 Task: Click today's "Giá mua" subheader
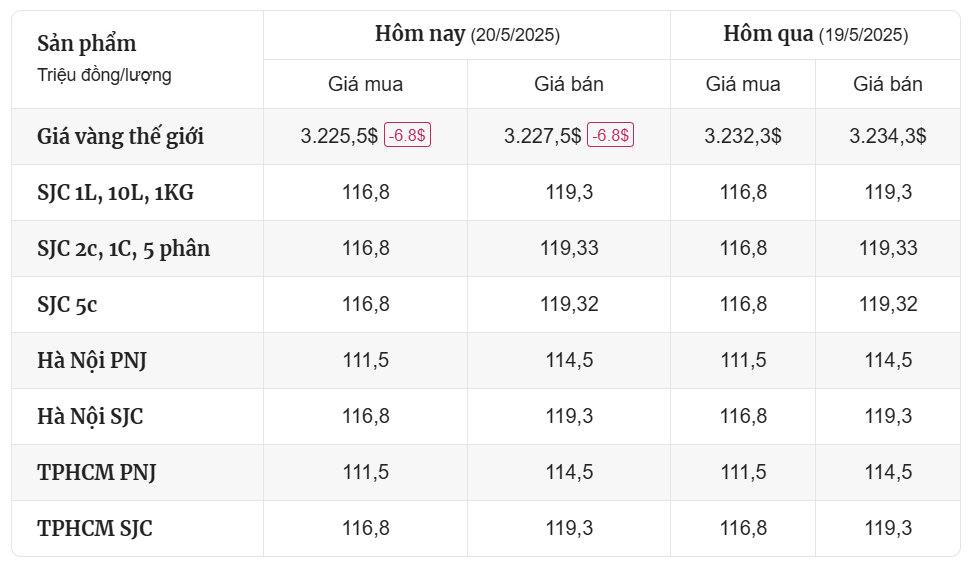tap(366, 85)
